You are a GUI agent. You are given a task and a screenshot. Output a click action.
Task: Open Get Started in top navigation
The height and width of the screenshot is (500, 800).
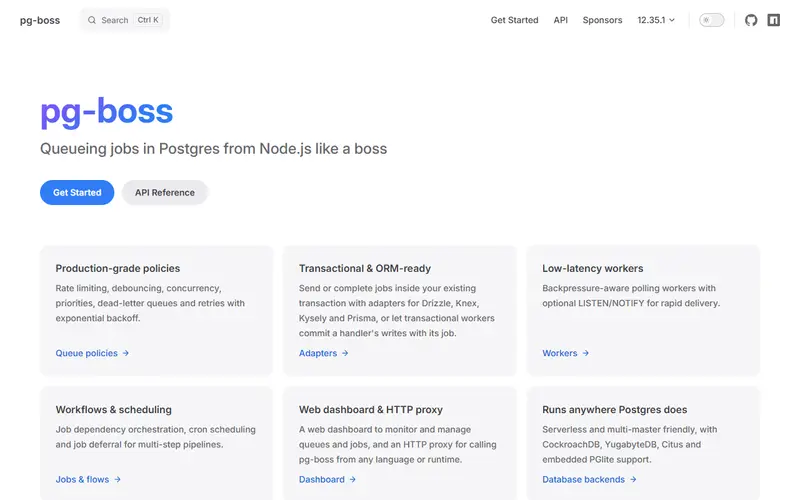514,20
